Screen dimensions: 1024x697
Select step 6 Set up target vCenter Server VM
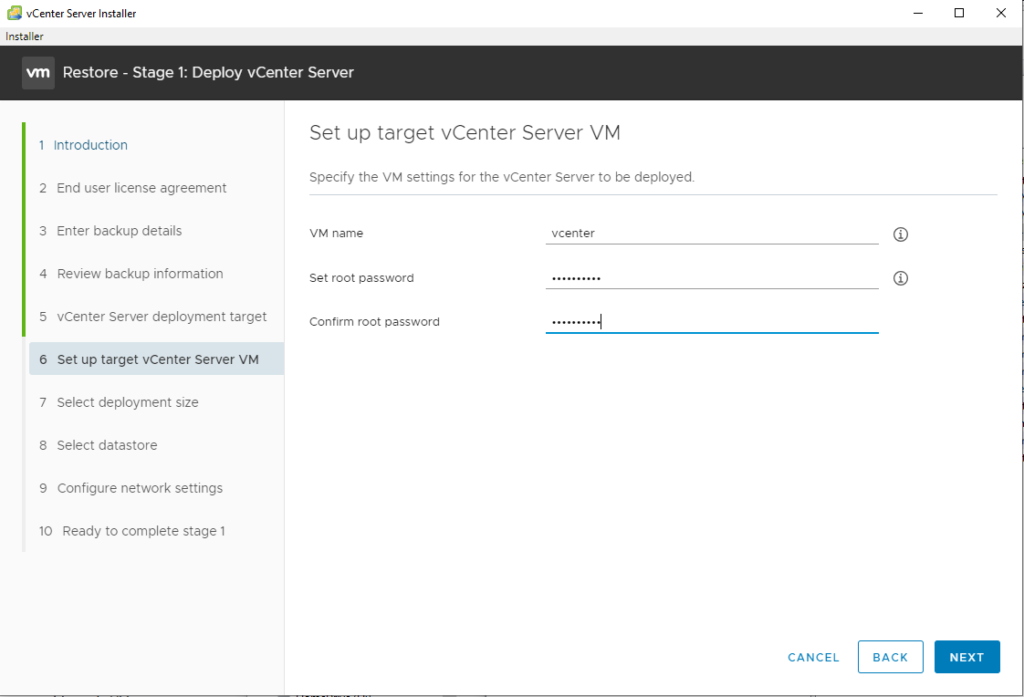[x=156, y=359]
